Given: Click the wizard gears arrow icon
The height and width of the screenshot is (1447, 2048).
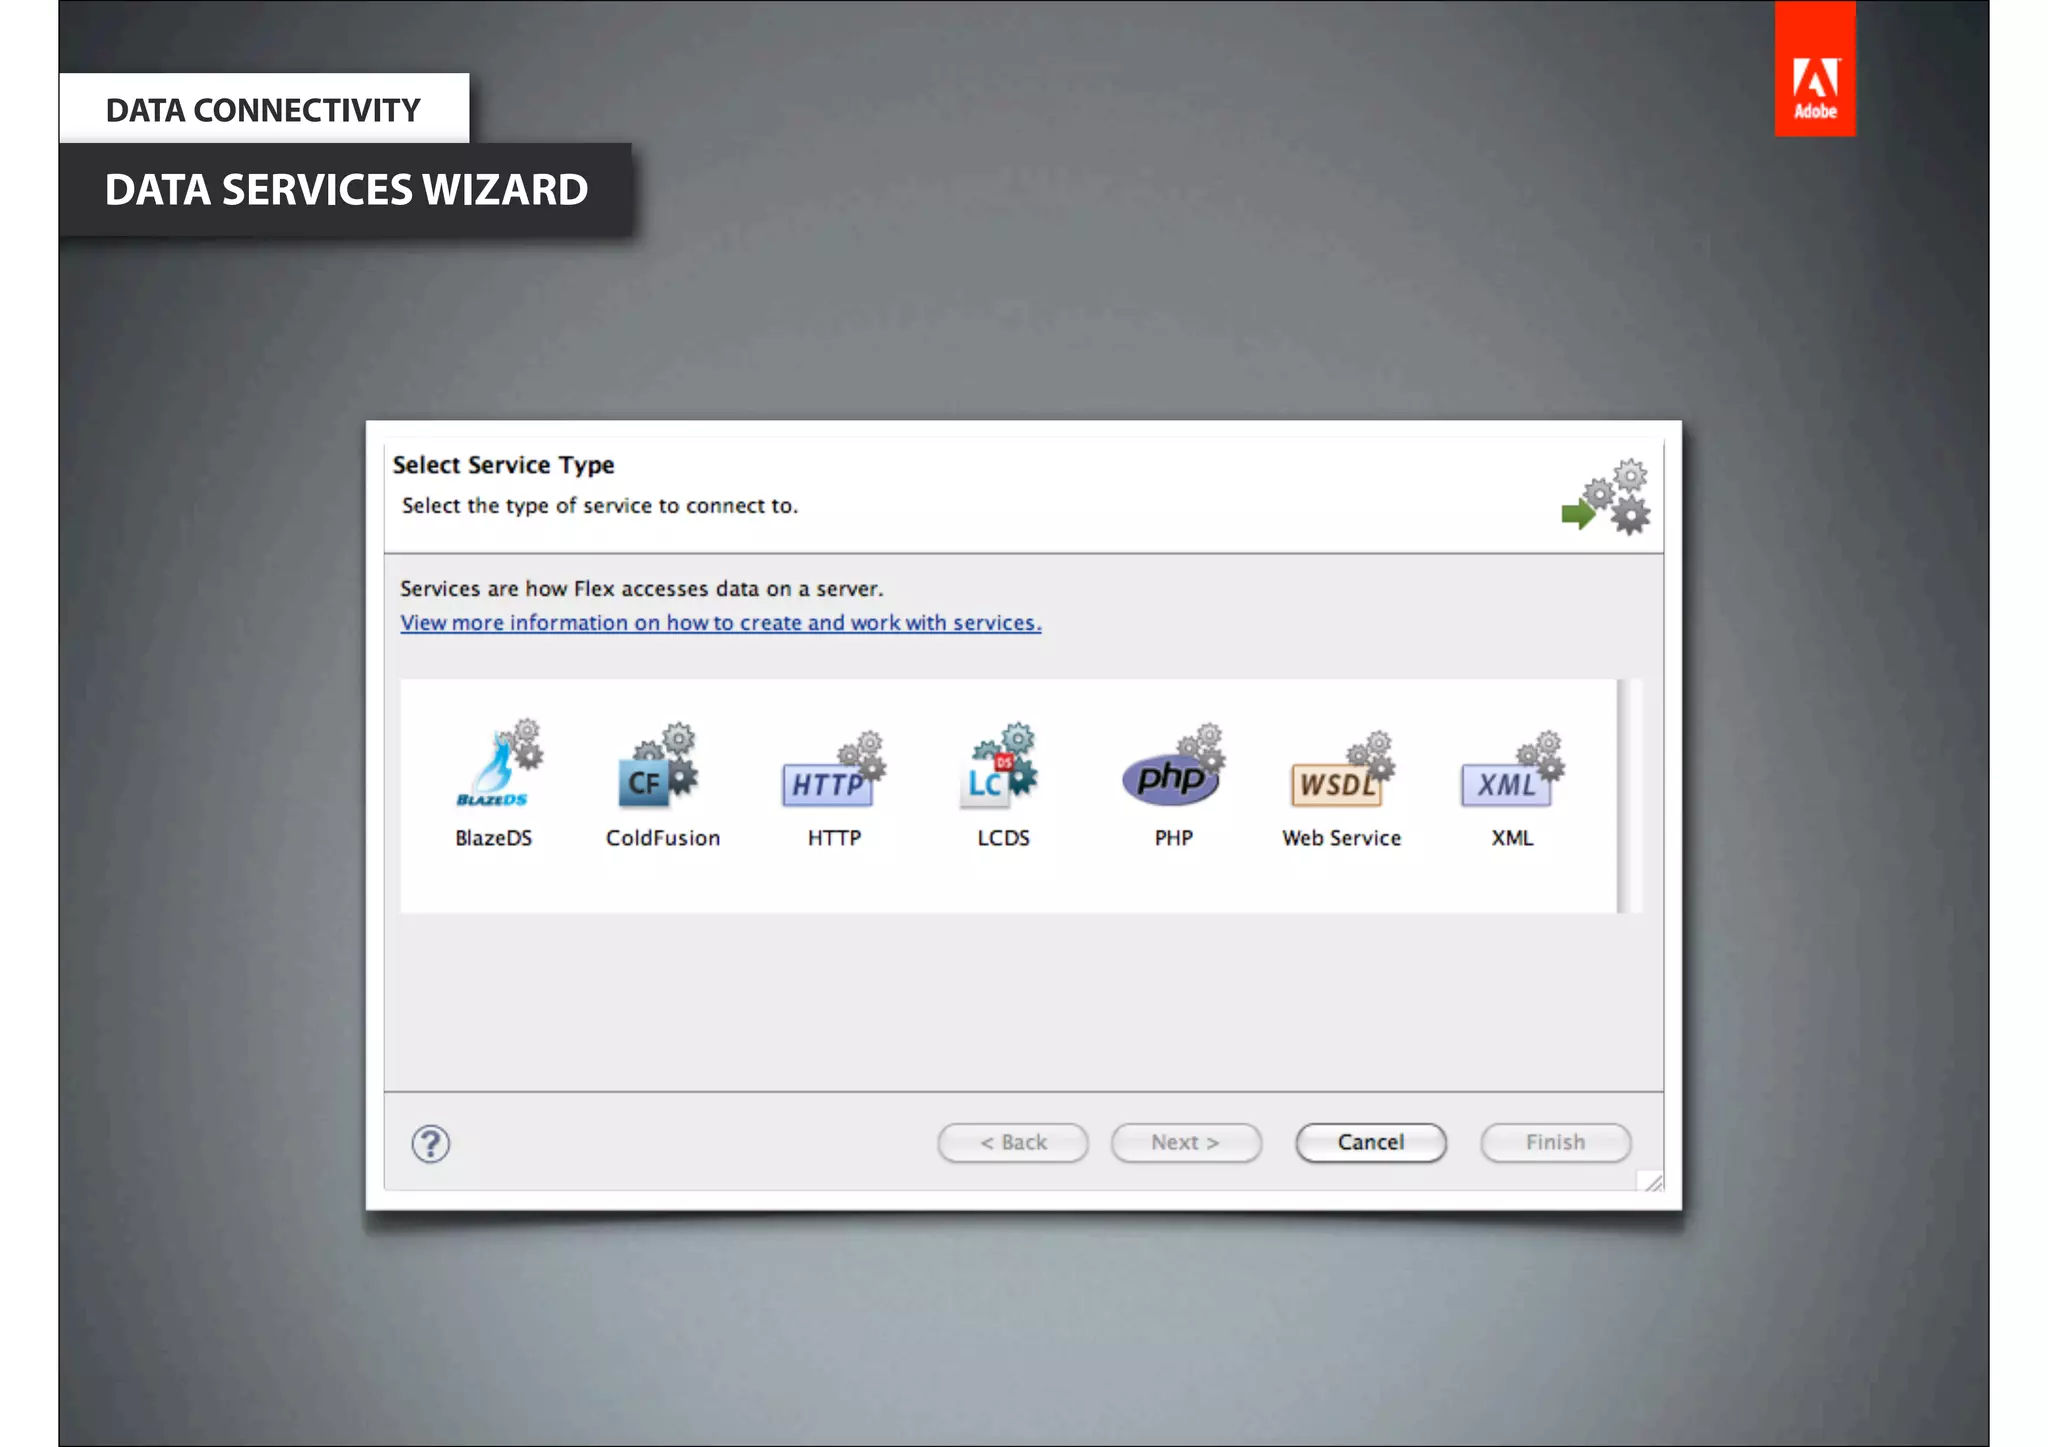Looking at the screenshot, I should tap(1607, 498).
